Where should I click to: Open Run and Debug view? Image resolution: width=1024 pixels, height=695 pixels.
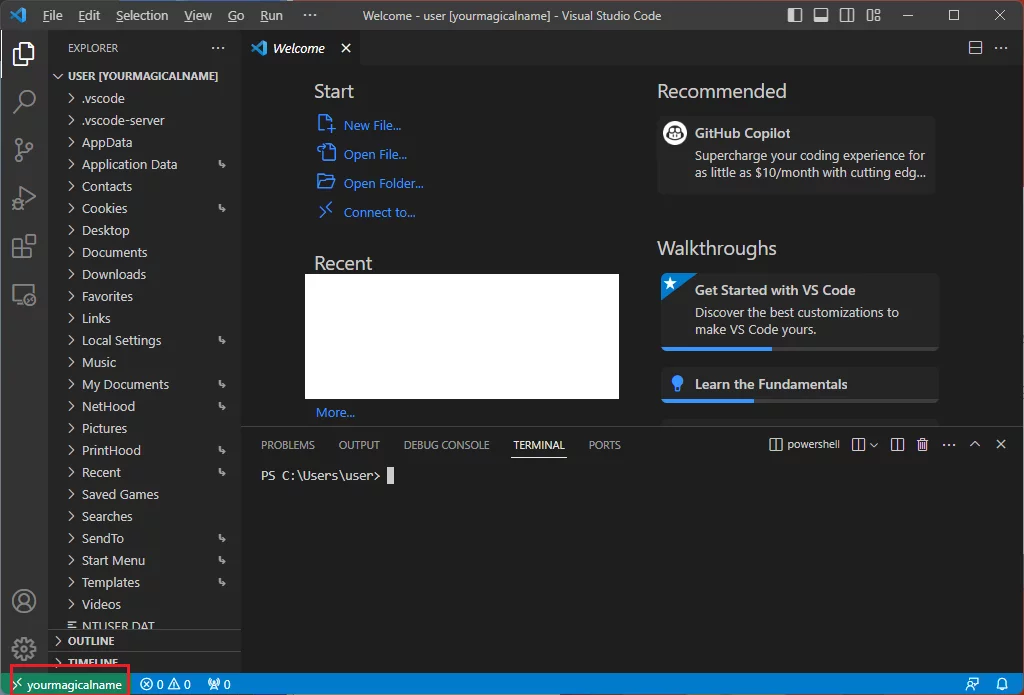(x=24, y=198)
